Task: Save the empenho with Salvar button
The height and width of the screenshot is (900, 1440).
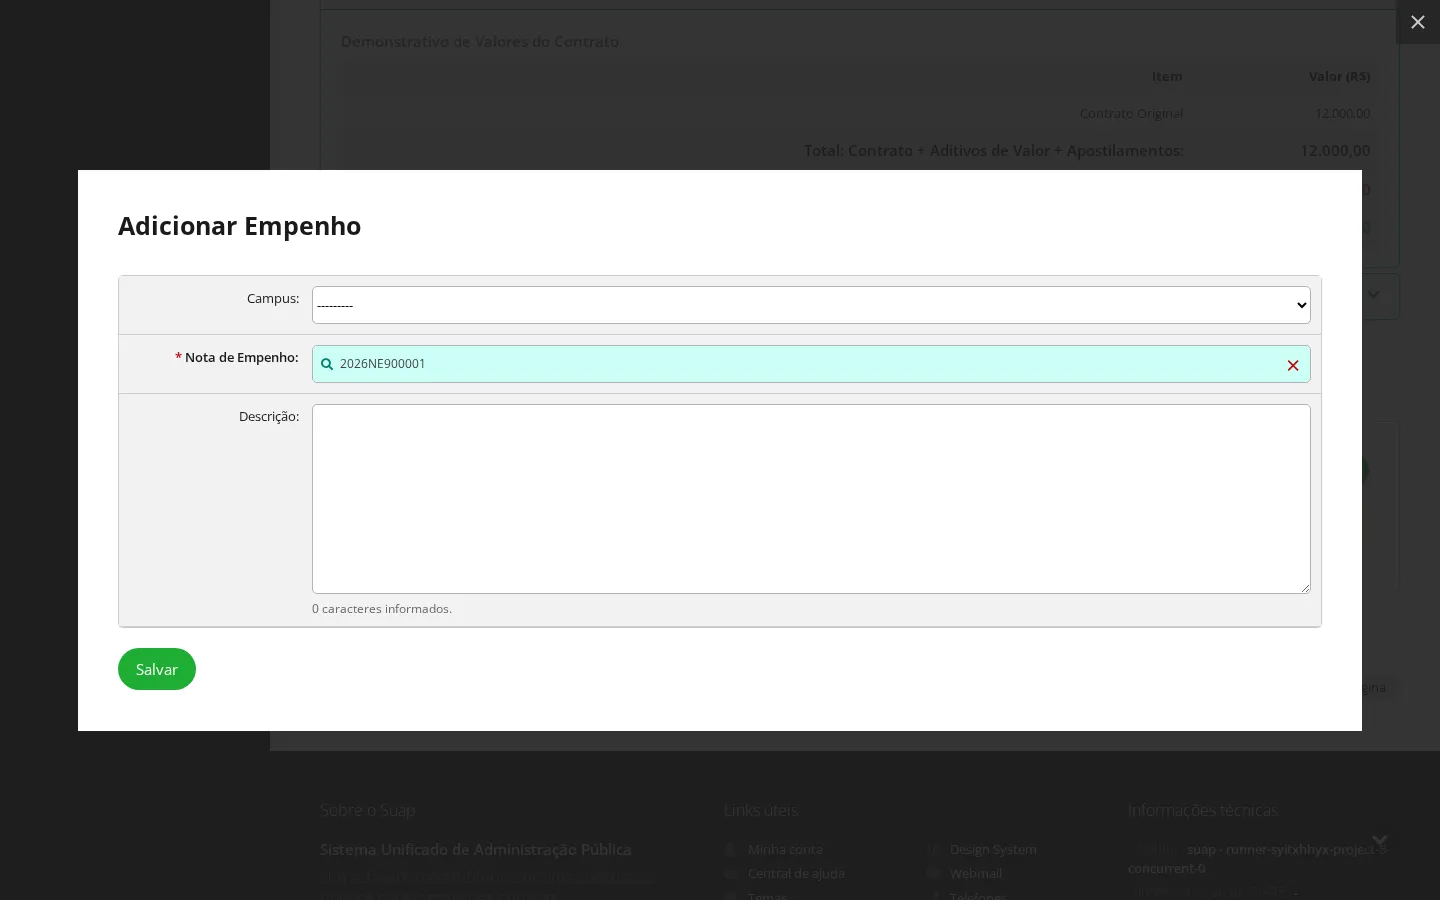Action: pyautogui.click(x=157, y=669)
